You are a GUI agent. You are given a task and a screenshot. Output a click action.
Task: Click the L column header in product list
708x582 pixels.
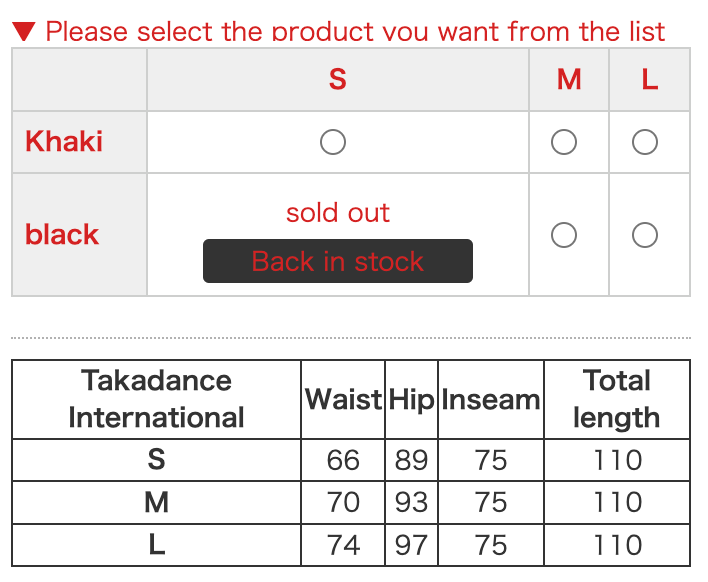650,80
